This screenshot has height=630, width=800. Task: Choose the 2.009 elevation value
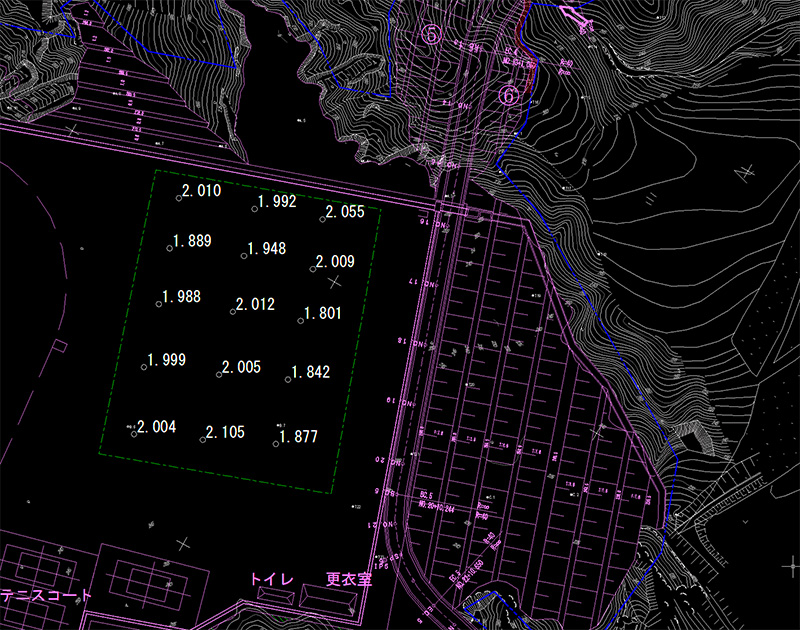pos(335,262)
